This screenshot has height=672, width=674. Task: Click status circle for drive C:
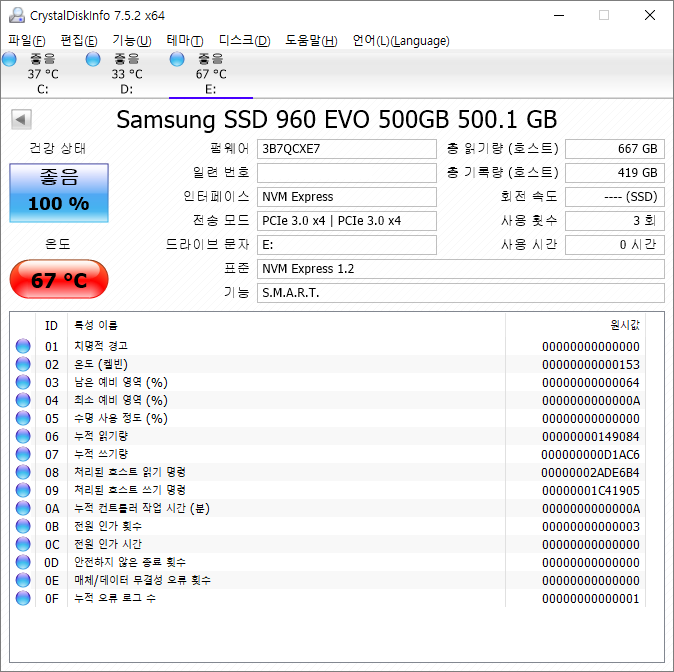[x=9, y=59]
